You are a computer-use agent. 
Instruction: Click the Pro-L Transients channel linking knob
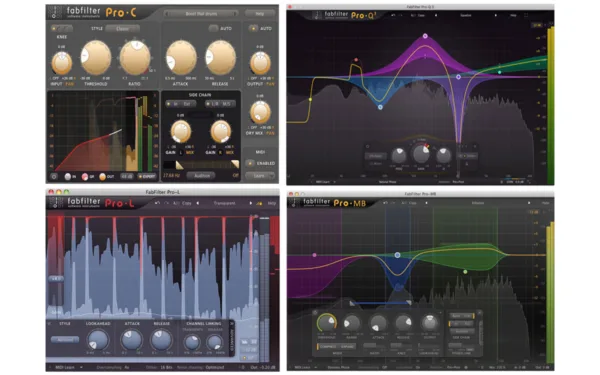192,342
